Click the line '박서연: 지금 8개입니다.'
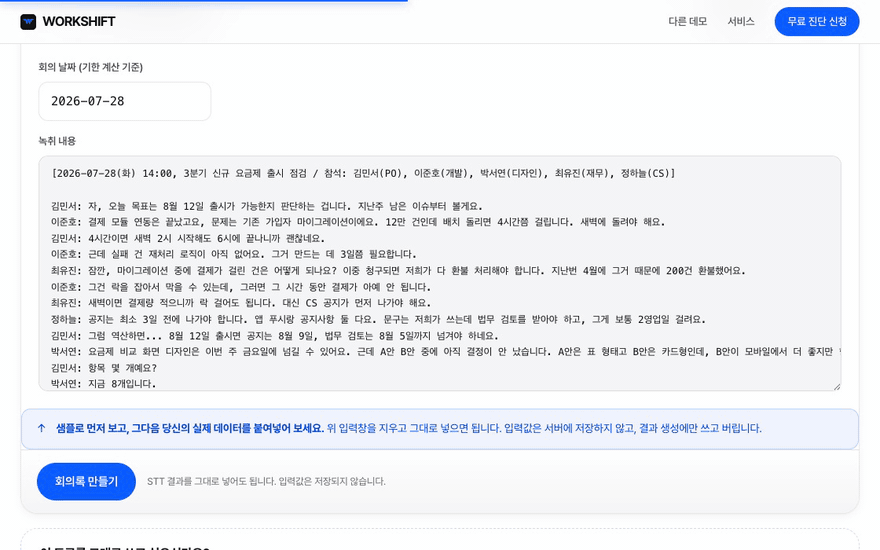Image resolution: width=880 pixels, height=550 pixels. [x=103, y=384]
